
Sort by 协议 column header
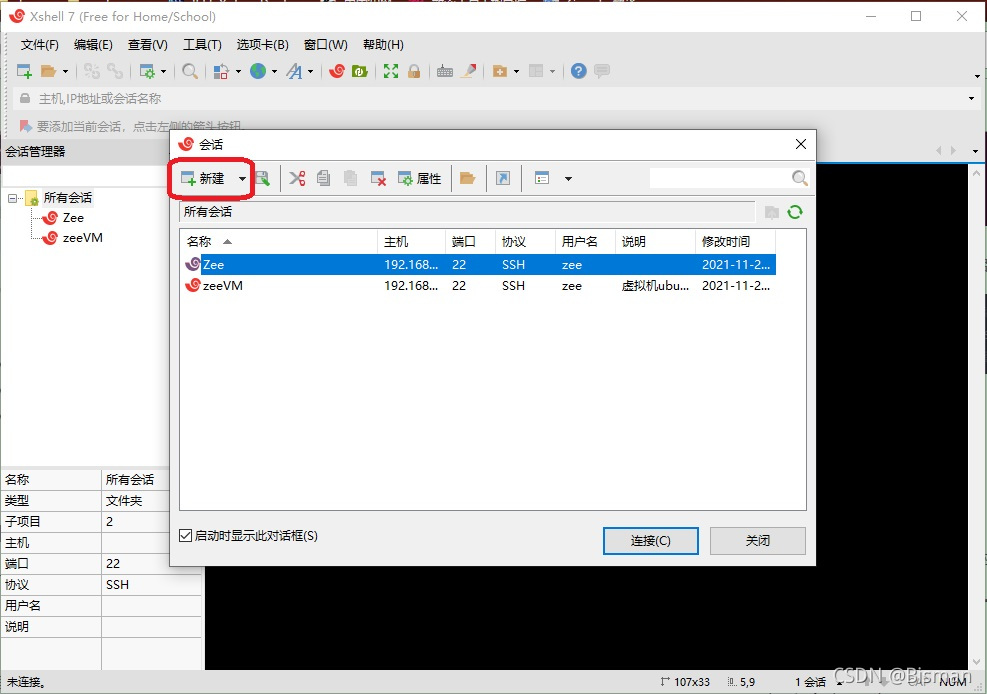(525, 242)
